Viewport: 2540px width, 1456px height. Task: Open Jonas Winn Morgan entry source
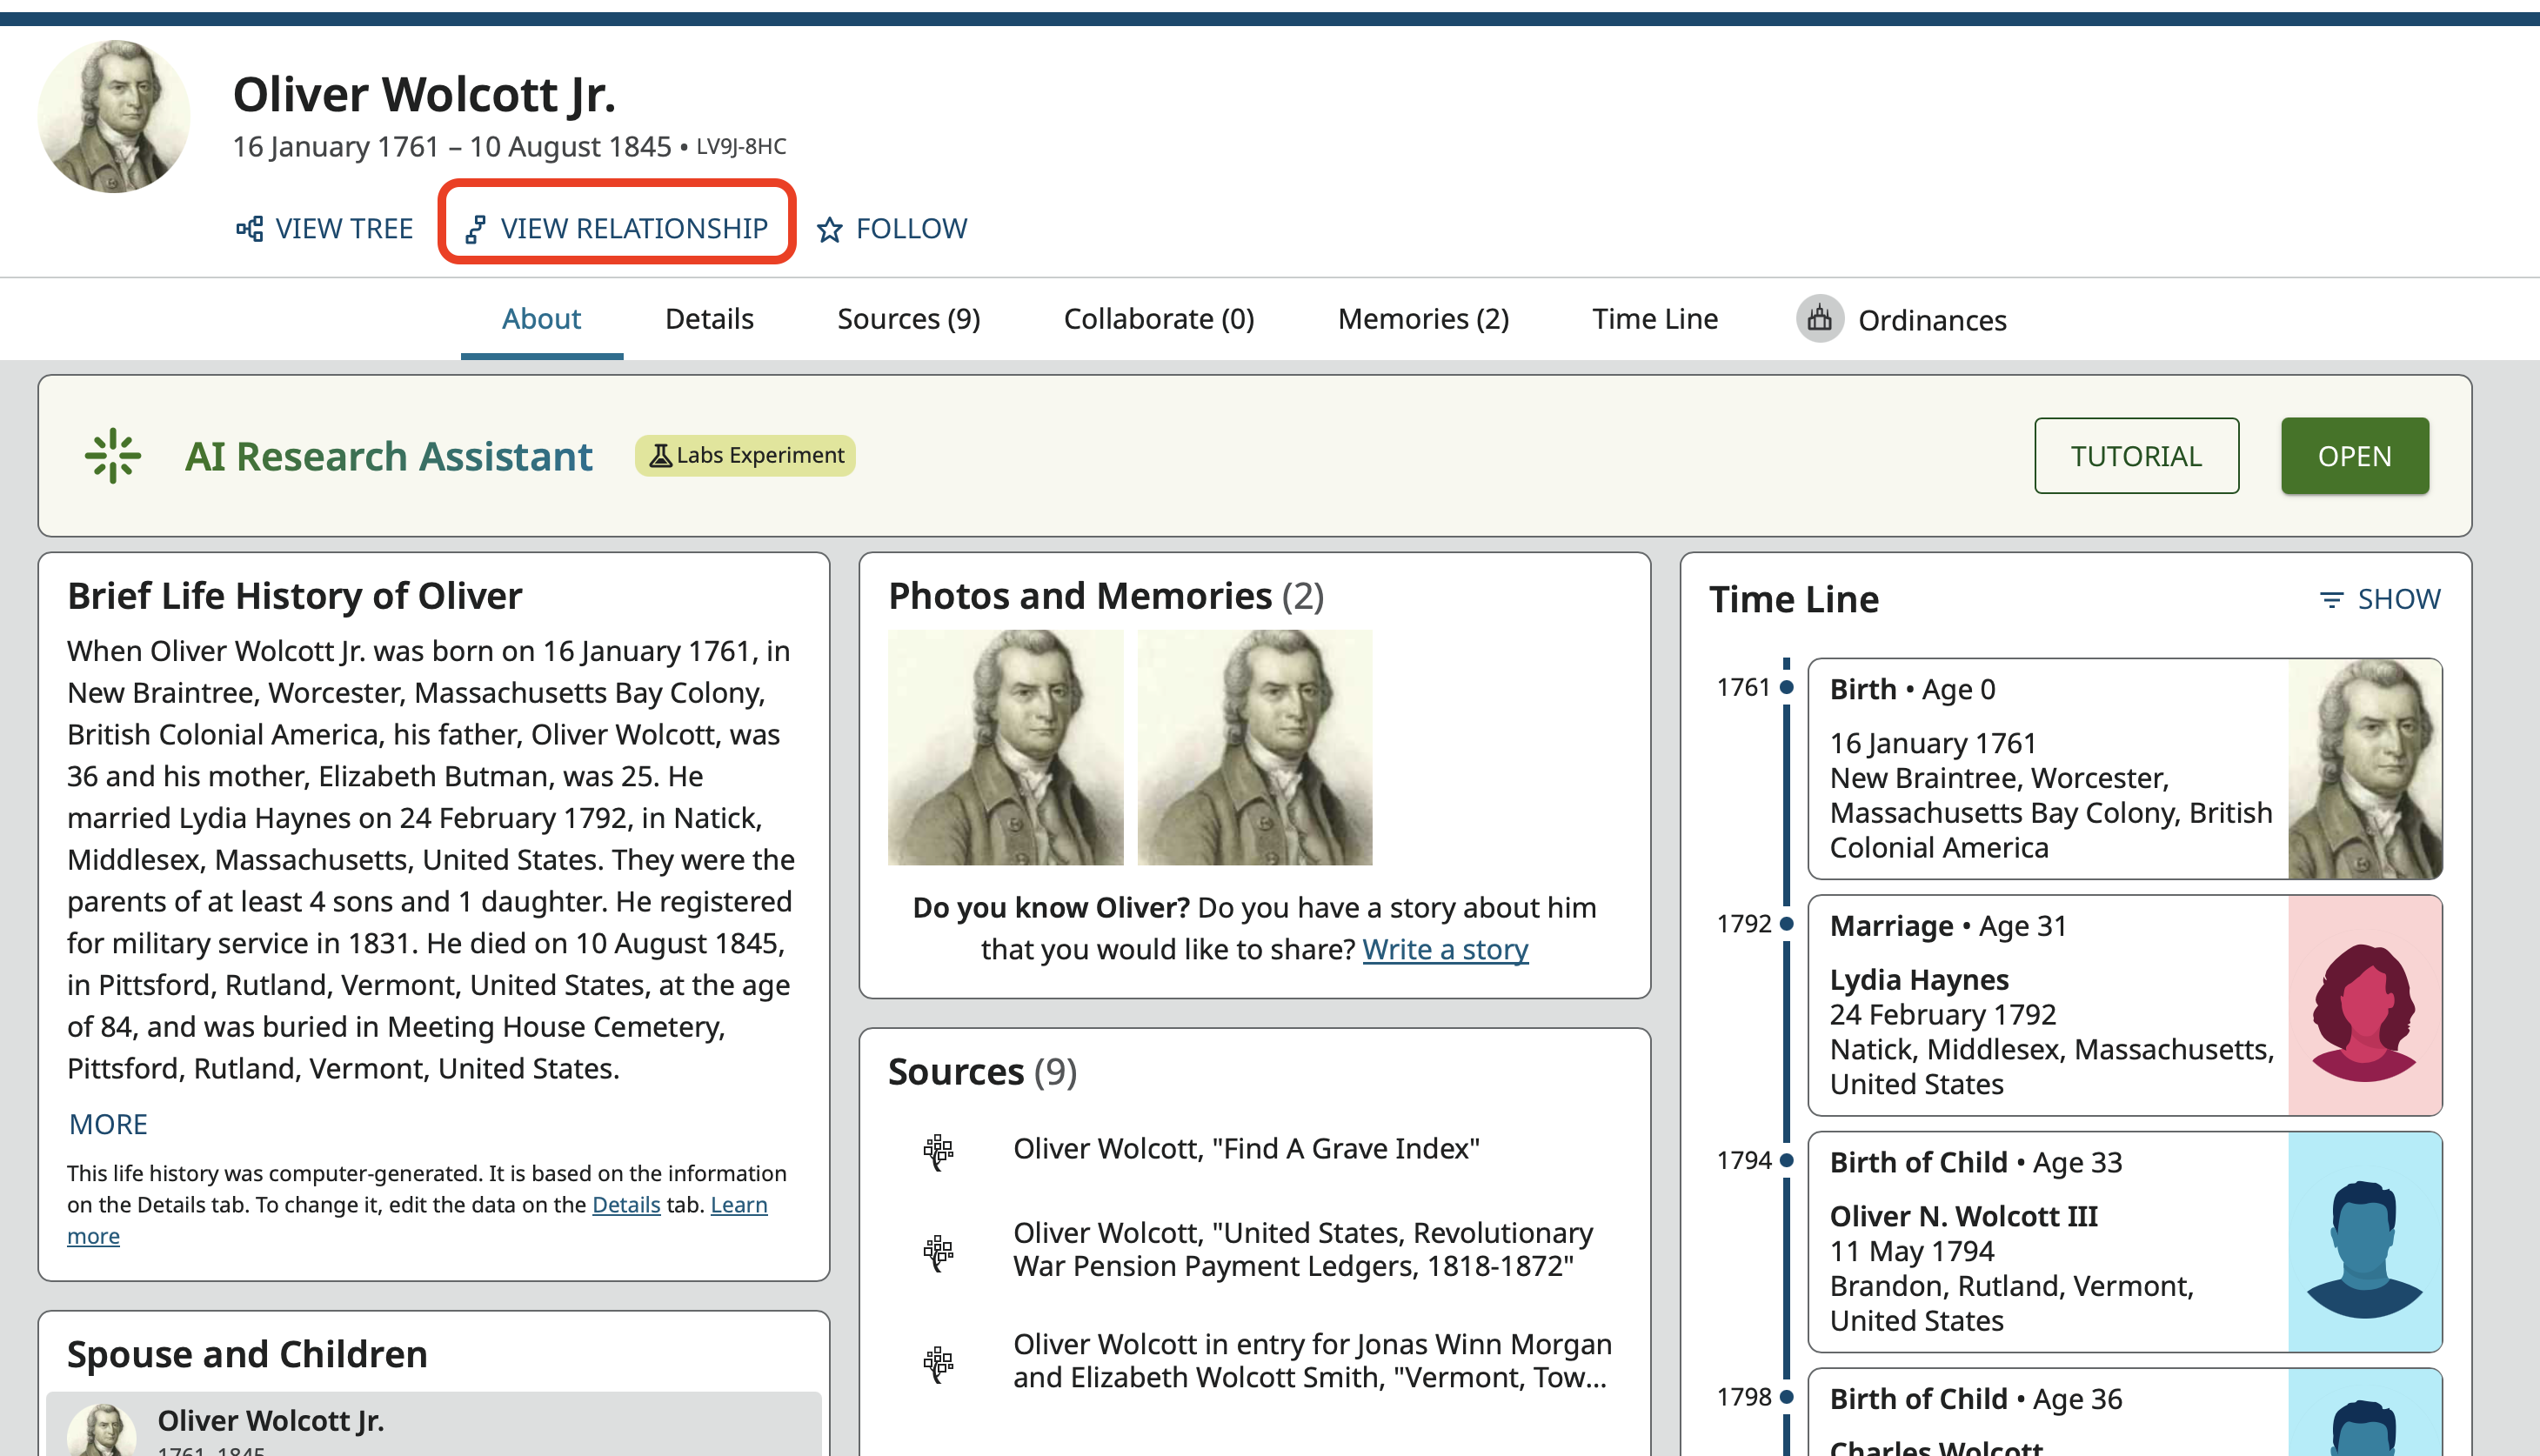click(1312, 1361)
